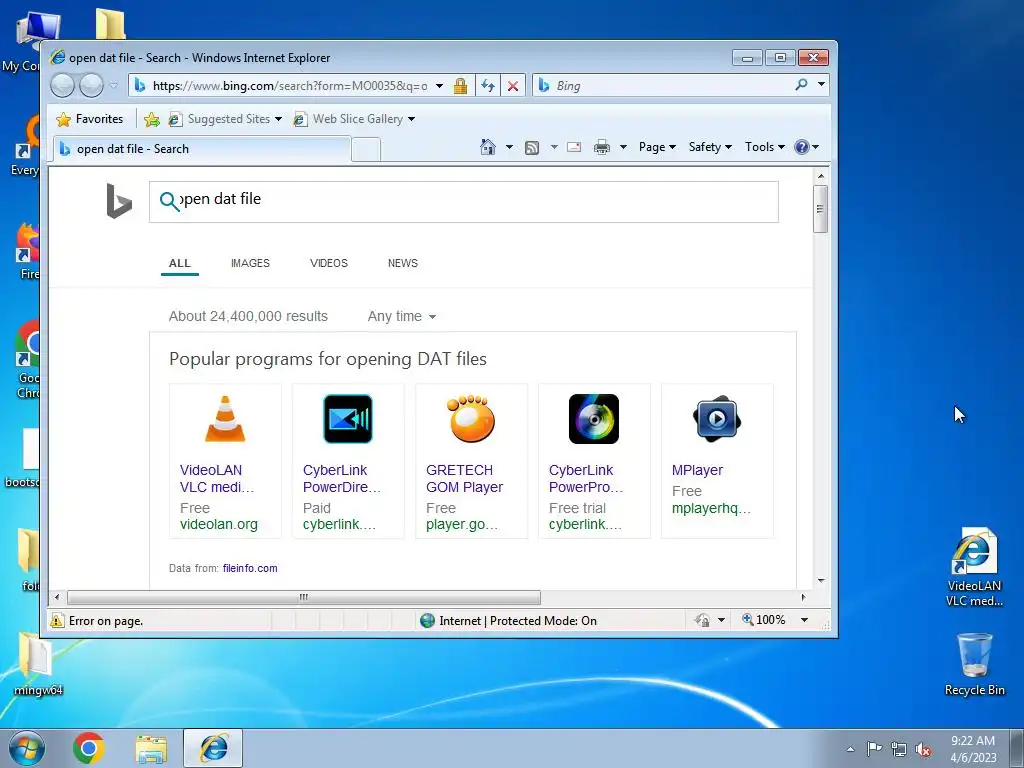
Task: Select the 'open dat file - Search' tab
Action: click(x=201, y=149)
